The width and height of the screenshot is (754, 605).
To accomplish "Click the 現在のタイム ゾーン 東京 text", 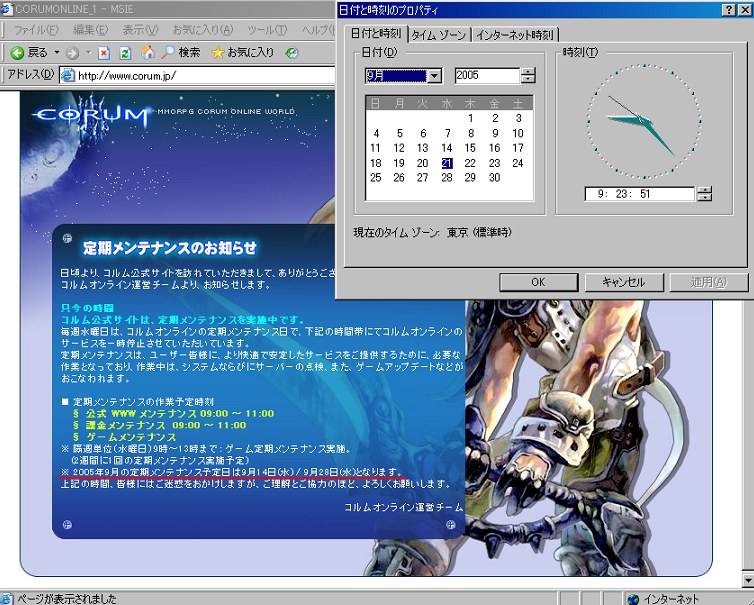I will coord(432,232).
